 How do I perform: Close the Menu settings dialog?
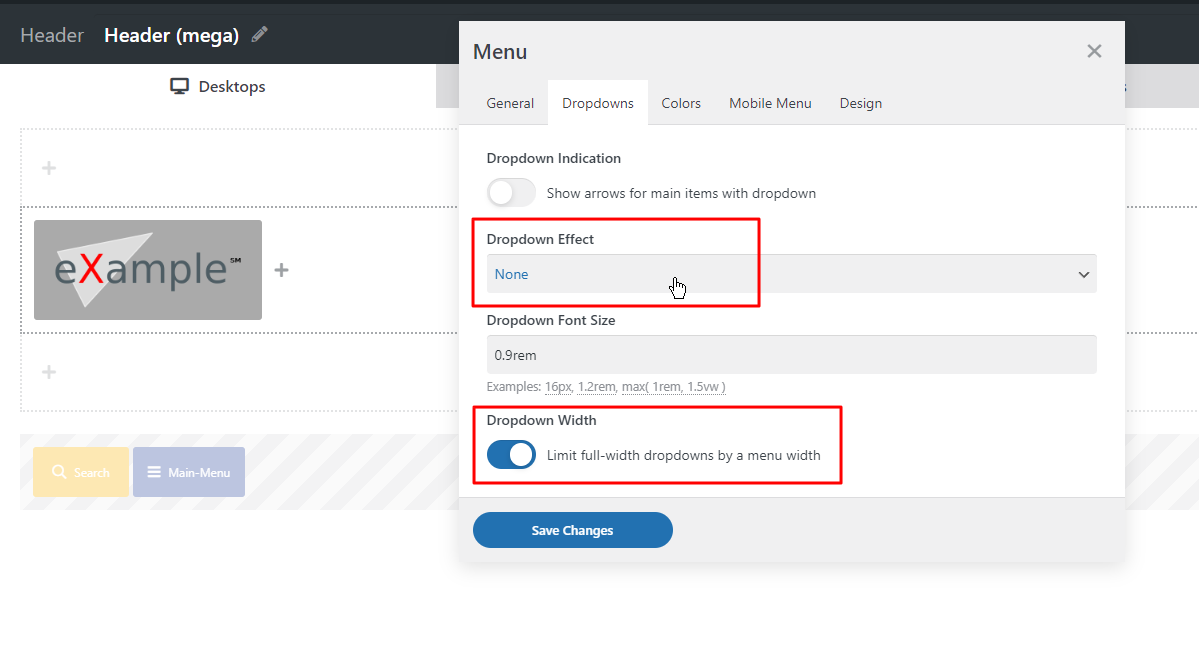tap(1094, 51)
